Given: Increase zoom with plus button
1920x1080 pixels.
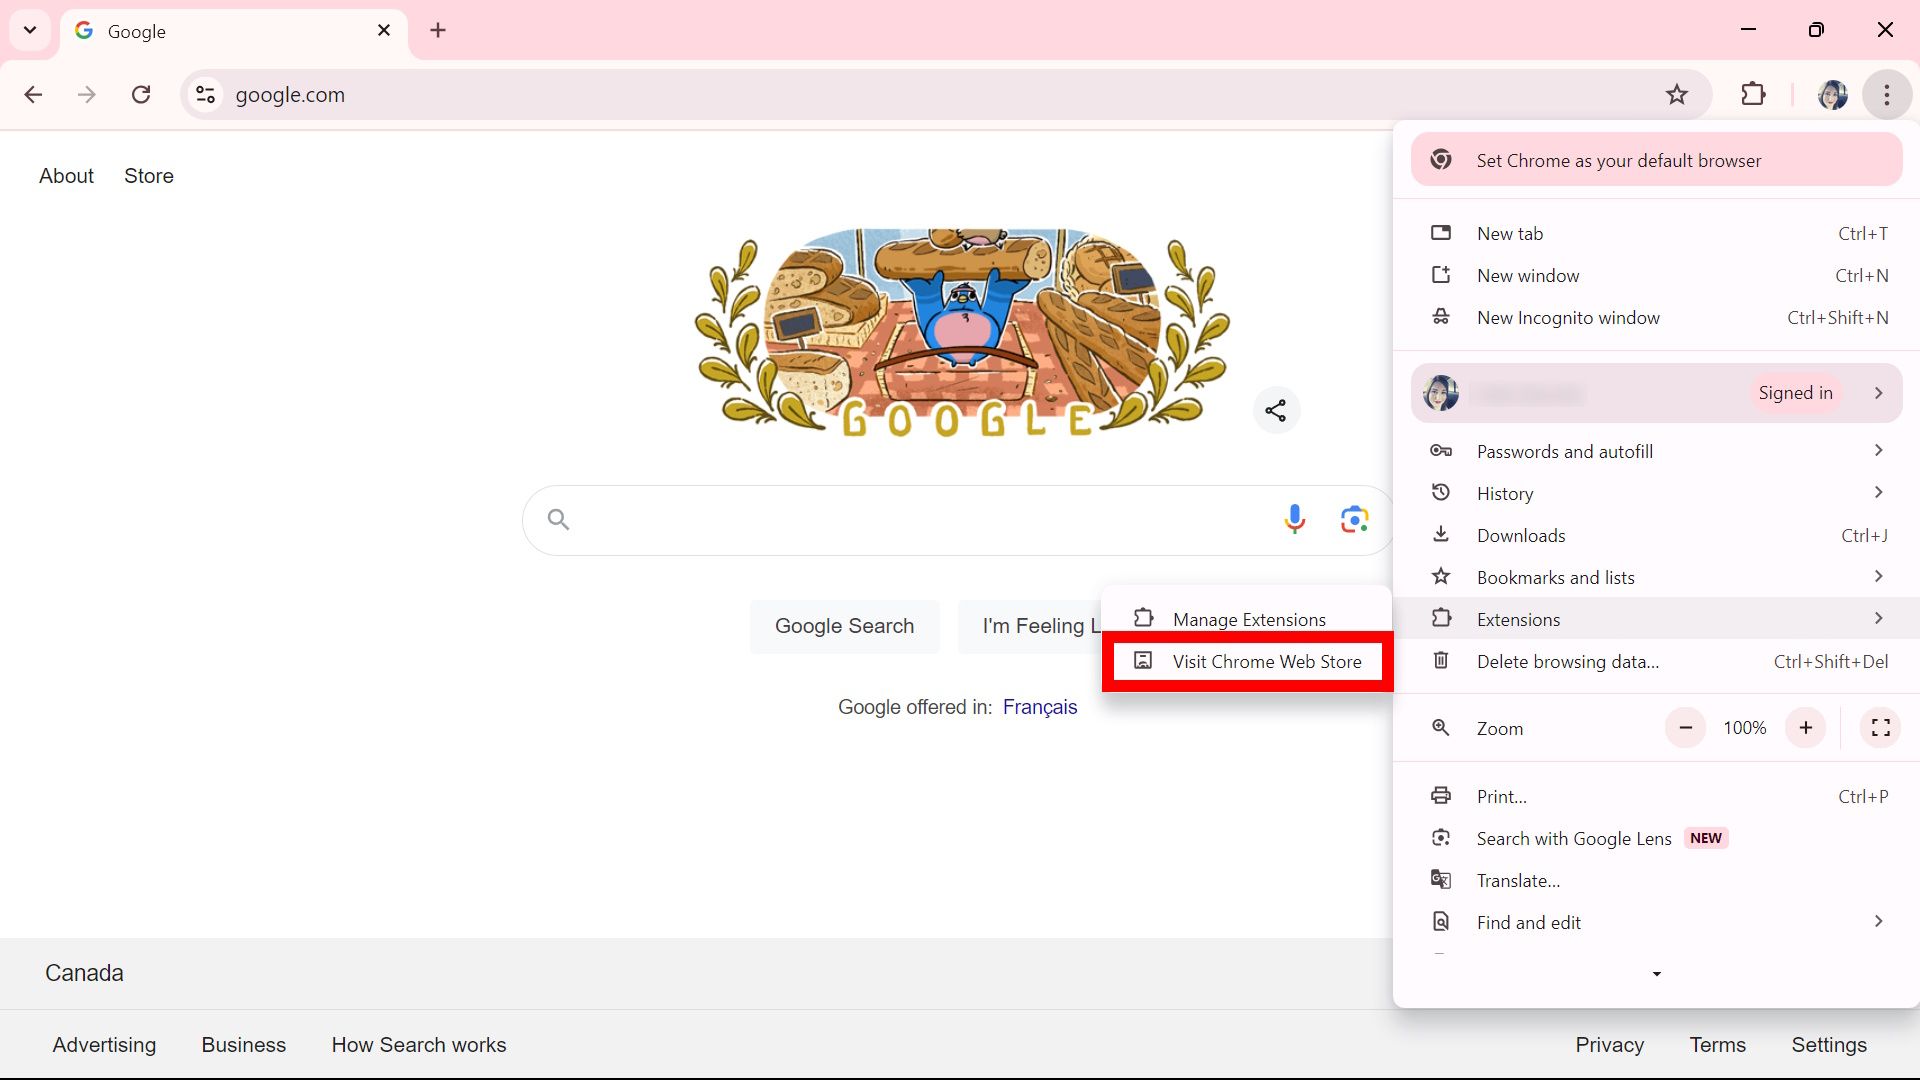Looking at the screenshot, I should pos(1805,728).
